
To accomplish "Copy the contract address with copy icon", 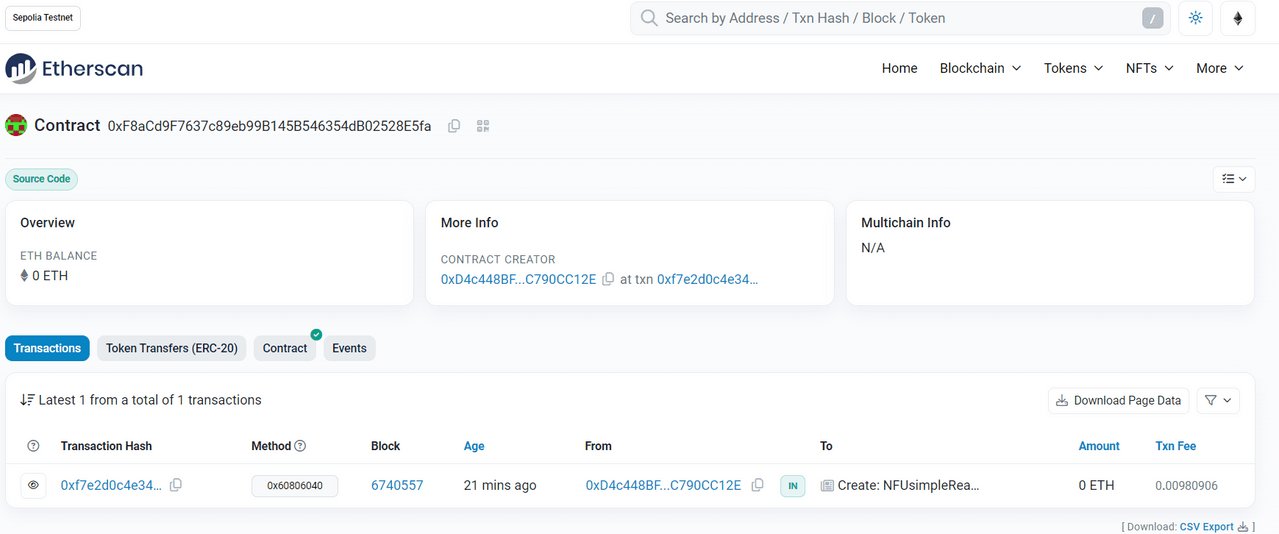I will pyautogui.click(x=454, y=126).
